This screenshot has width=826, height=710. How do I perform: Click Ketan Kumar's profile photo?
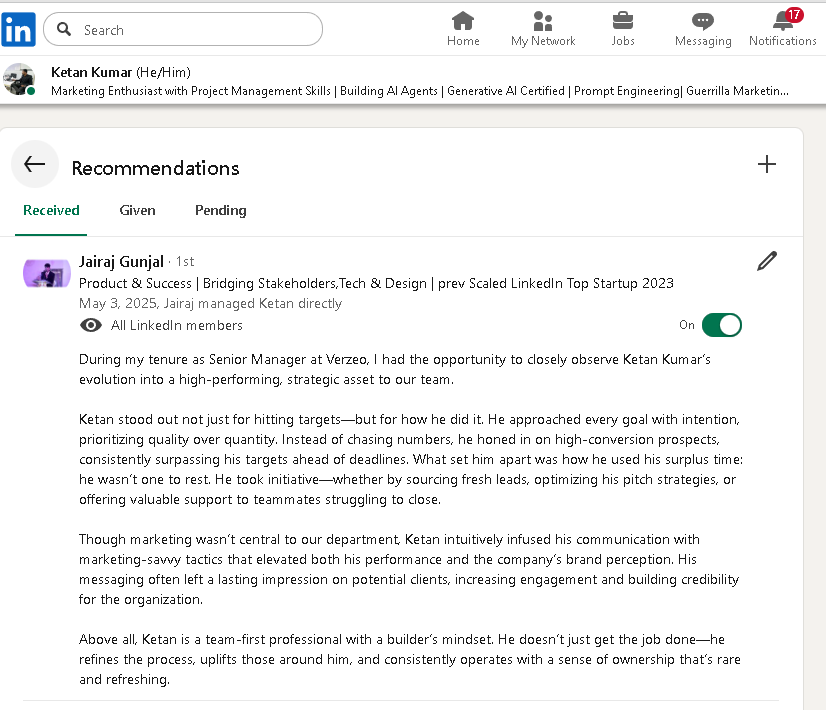pyautogui.click(x=20, y=79)
